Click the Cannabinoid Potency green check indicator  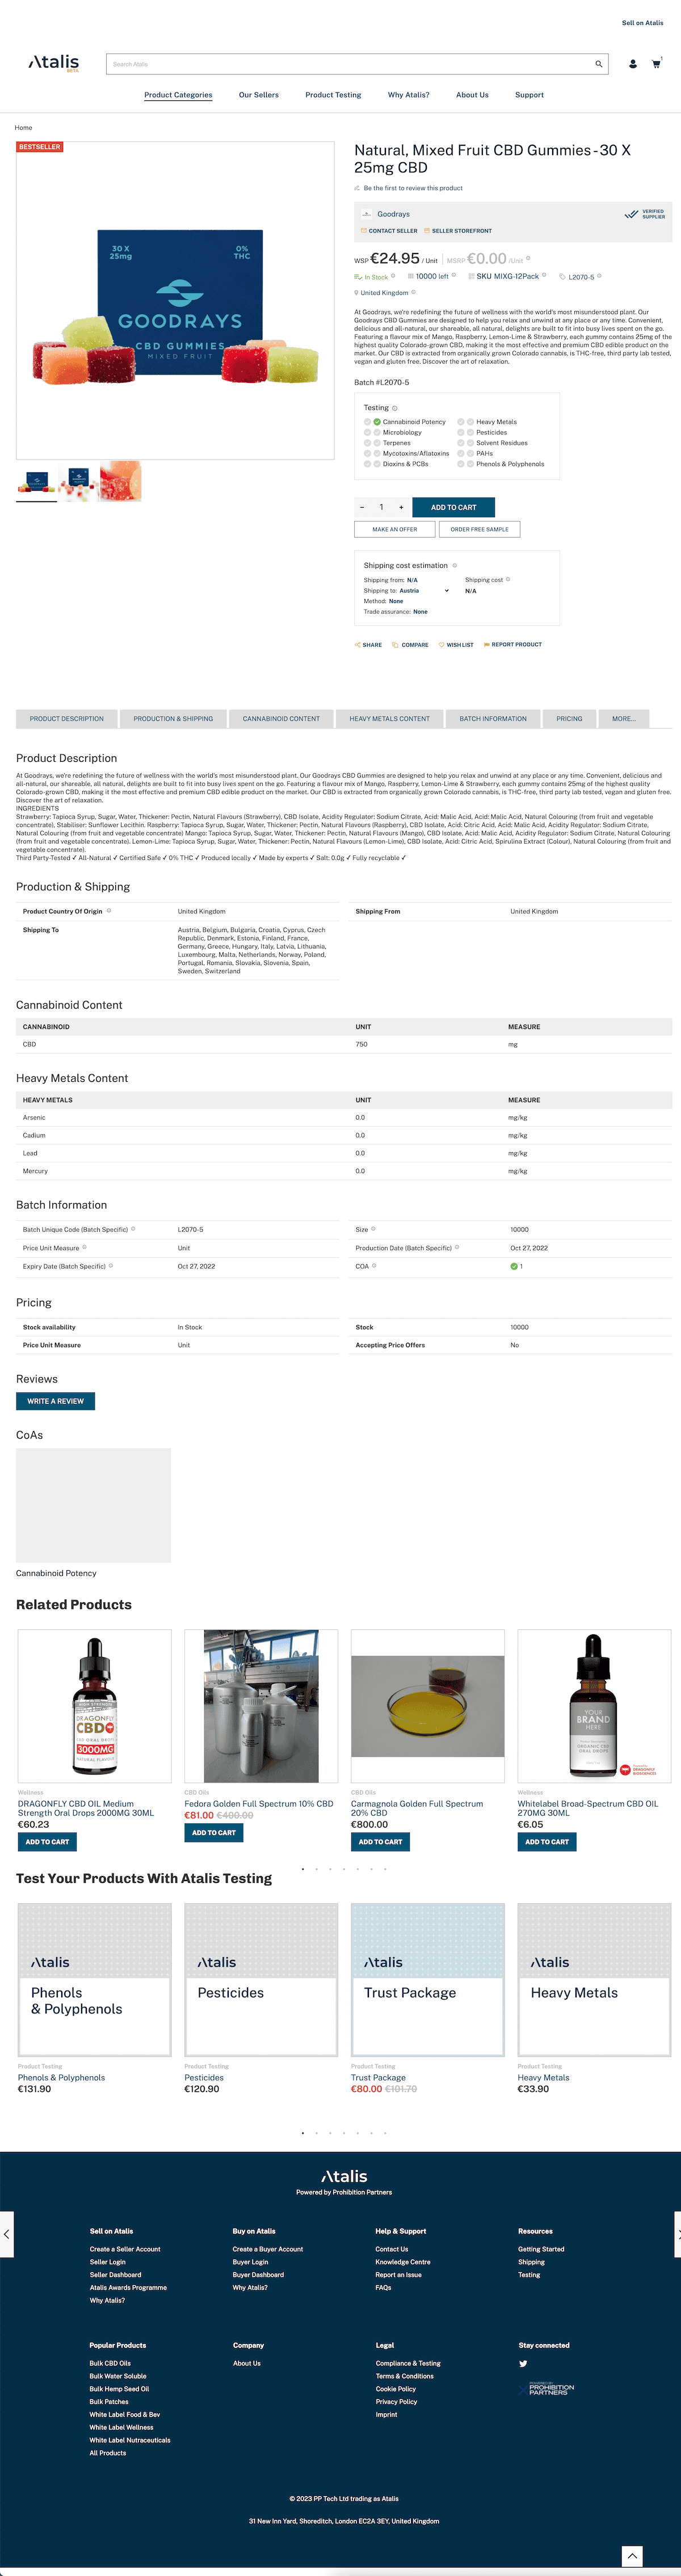click(x=377, y=422)
